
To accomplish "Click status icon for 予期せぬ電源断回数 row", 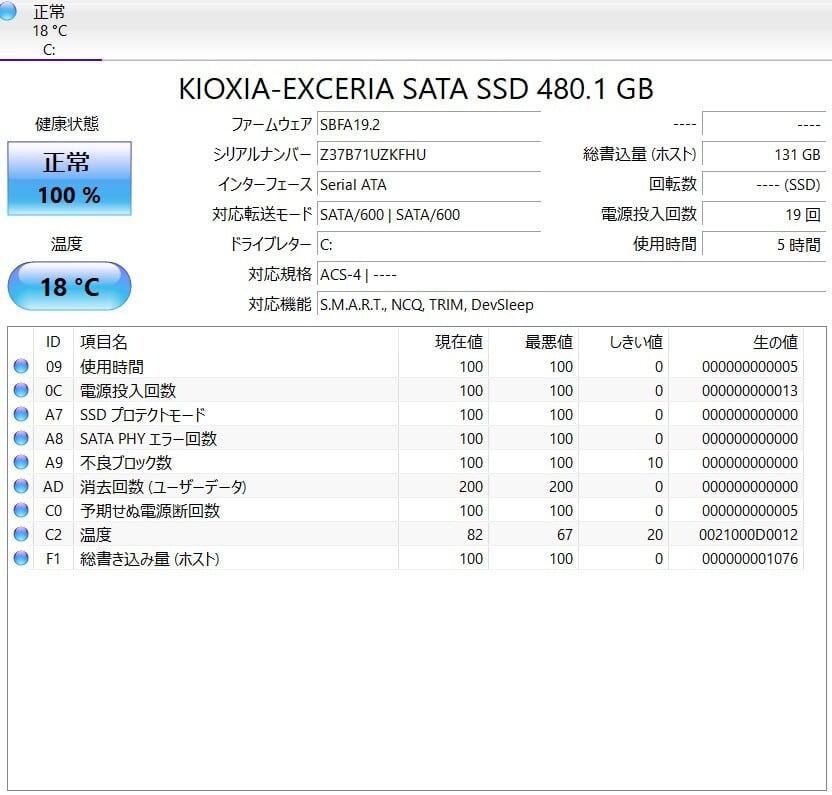I will (x=21, y=511).
